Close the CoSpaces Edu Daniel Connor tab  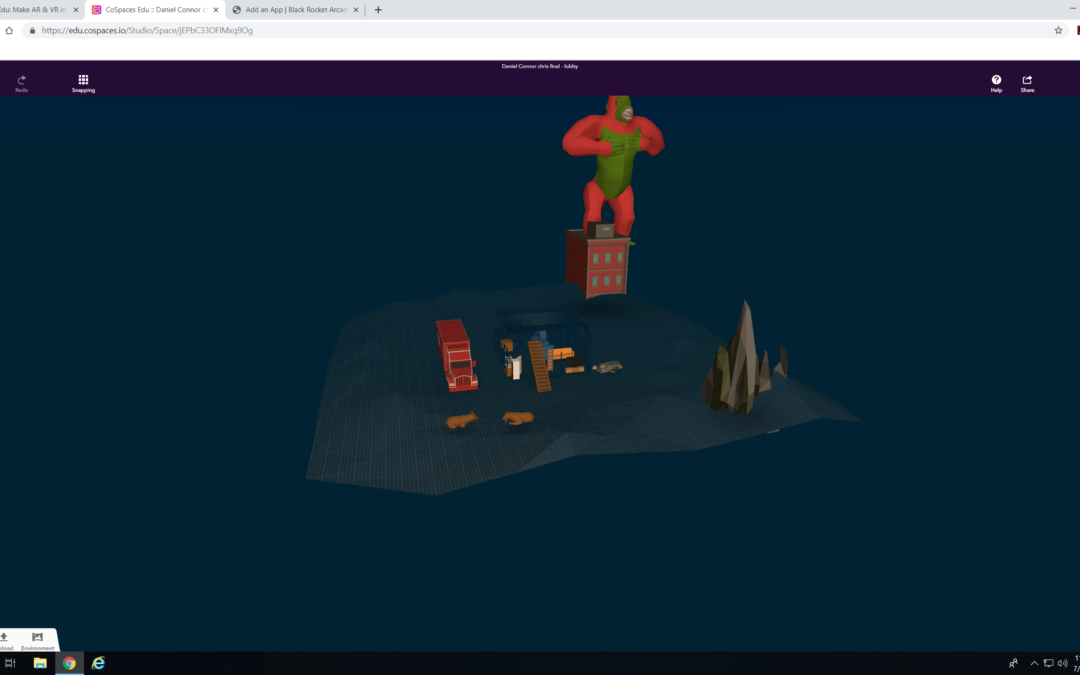click(216, 10)
